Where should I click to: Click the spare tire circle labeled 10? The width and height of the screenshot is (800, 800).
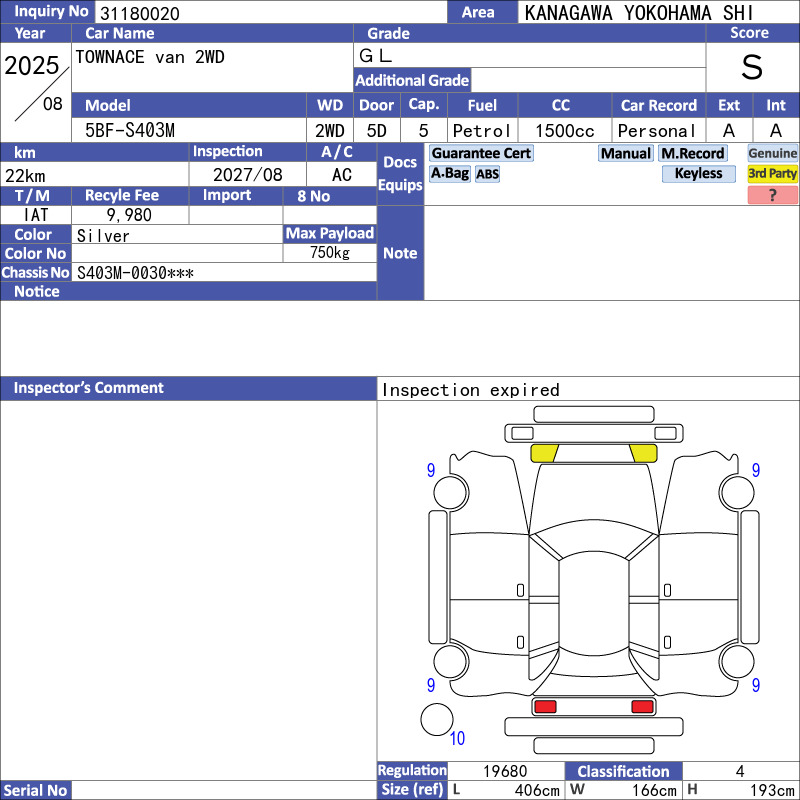tap(437, 719)
